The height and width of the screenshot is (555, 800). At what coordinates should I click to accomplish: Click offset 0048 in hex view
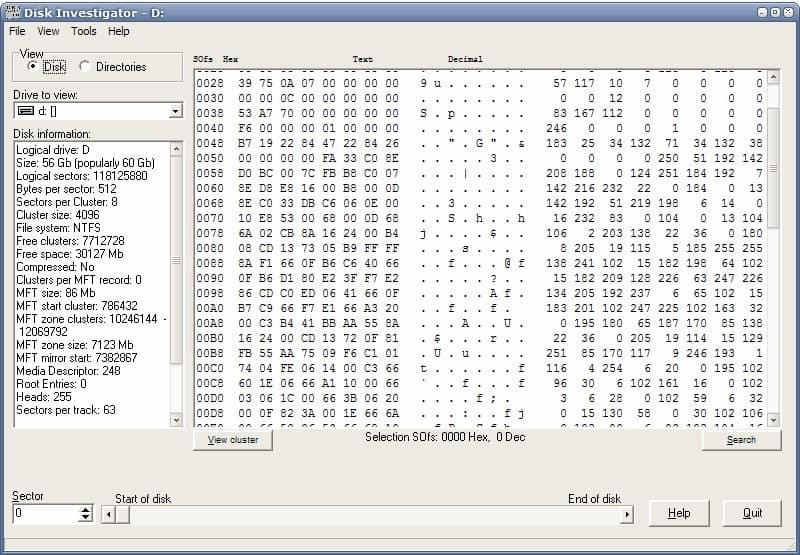pos(210,143)
